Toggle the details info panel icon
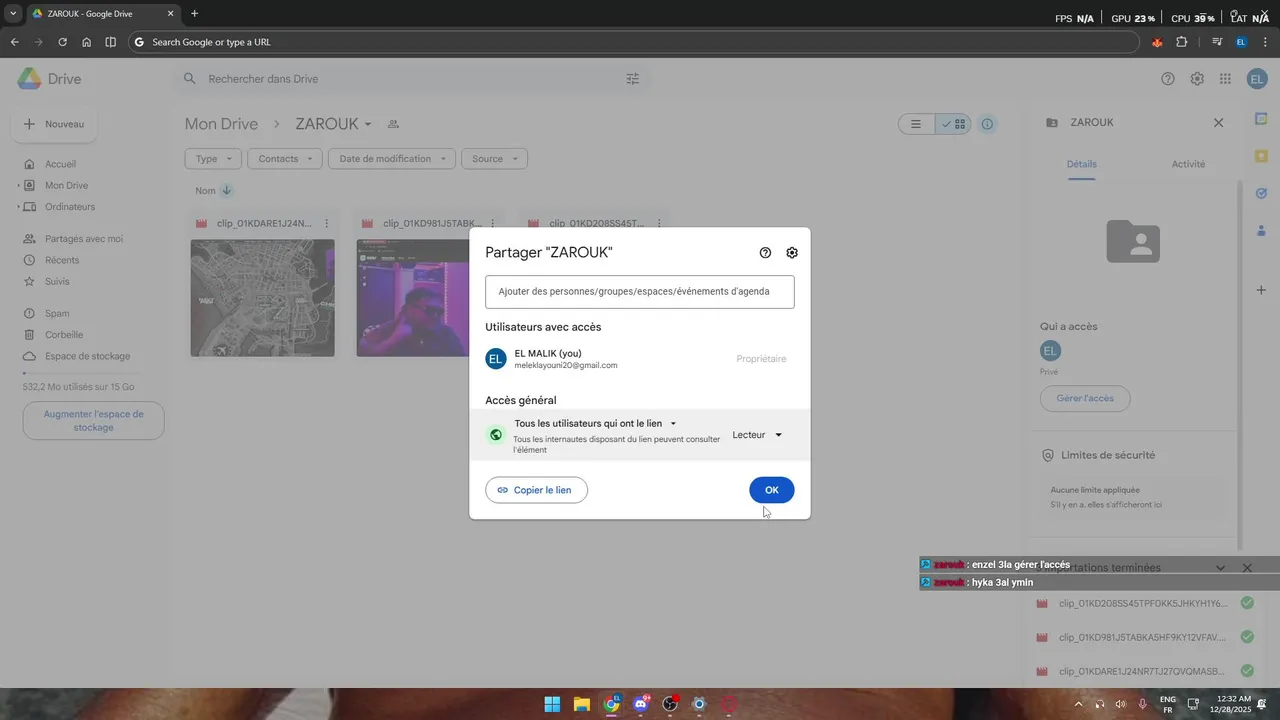This screenshot has width=1280, height=720. click(987, 124)
